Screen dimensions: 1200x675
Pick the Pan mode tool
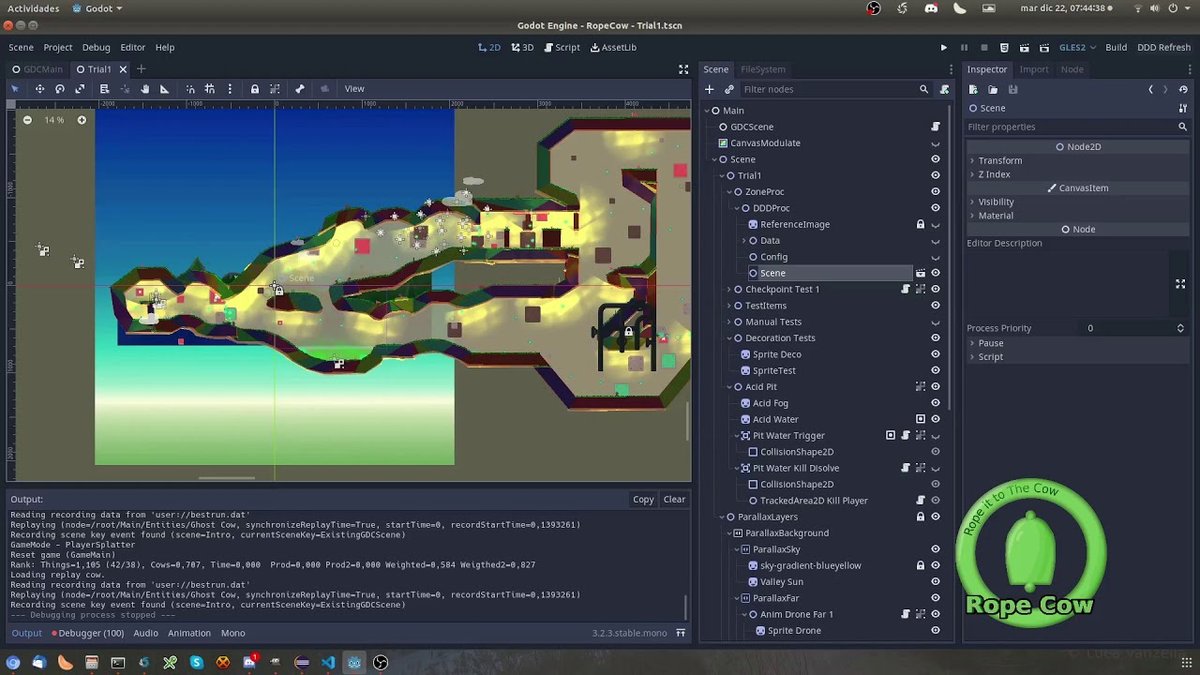[x=145, y=89]
